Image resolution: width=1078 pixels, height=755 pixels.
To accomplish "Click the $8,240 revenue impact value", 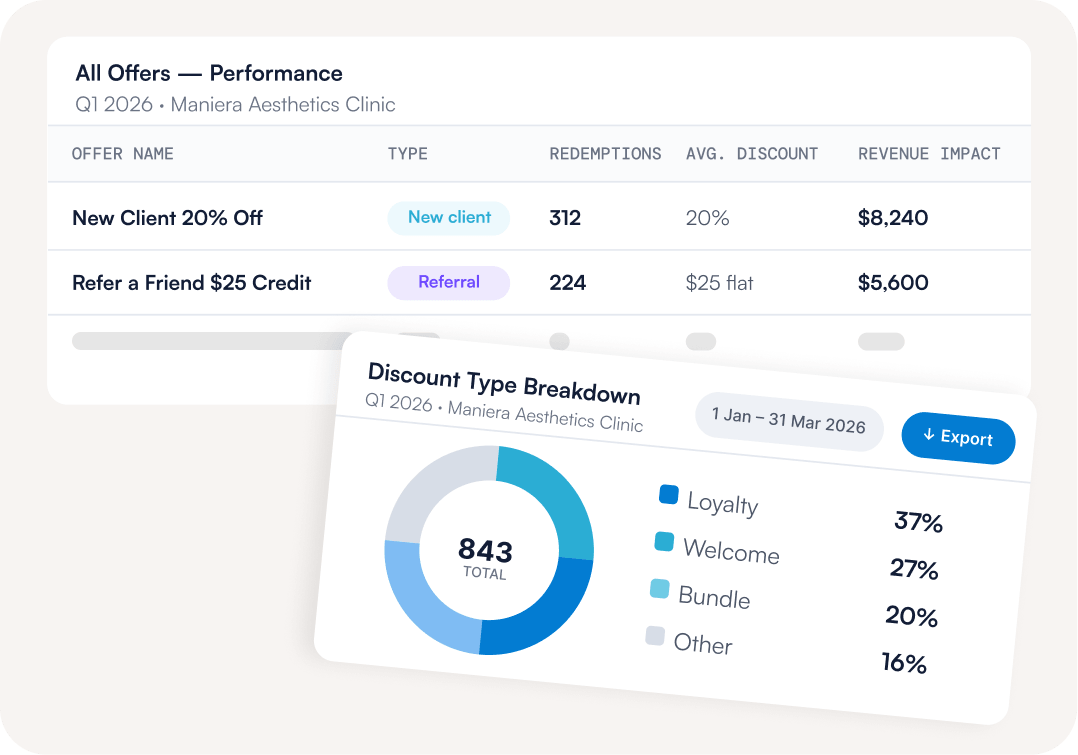I will pyautogui.click(x=892, y=218).
